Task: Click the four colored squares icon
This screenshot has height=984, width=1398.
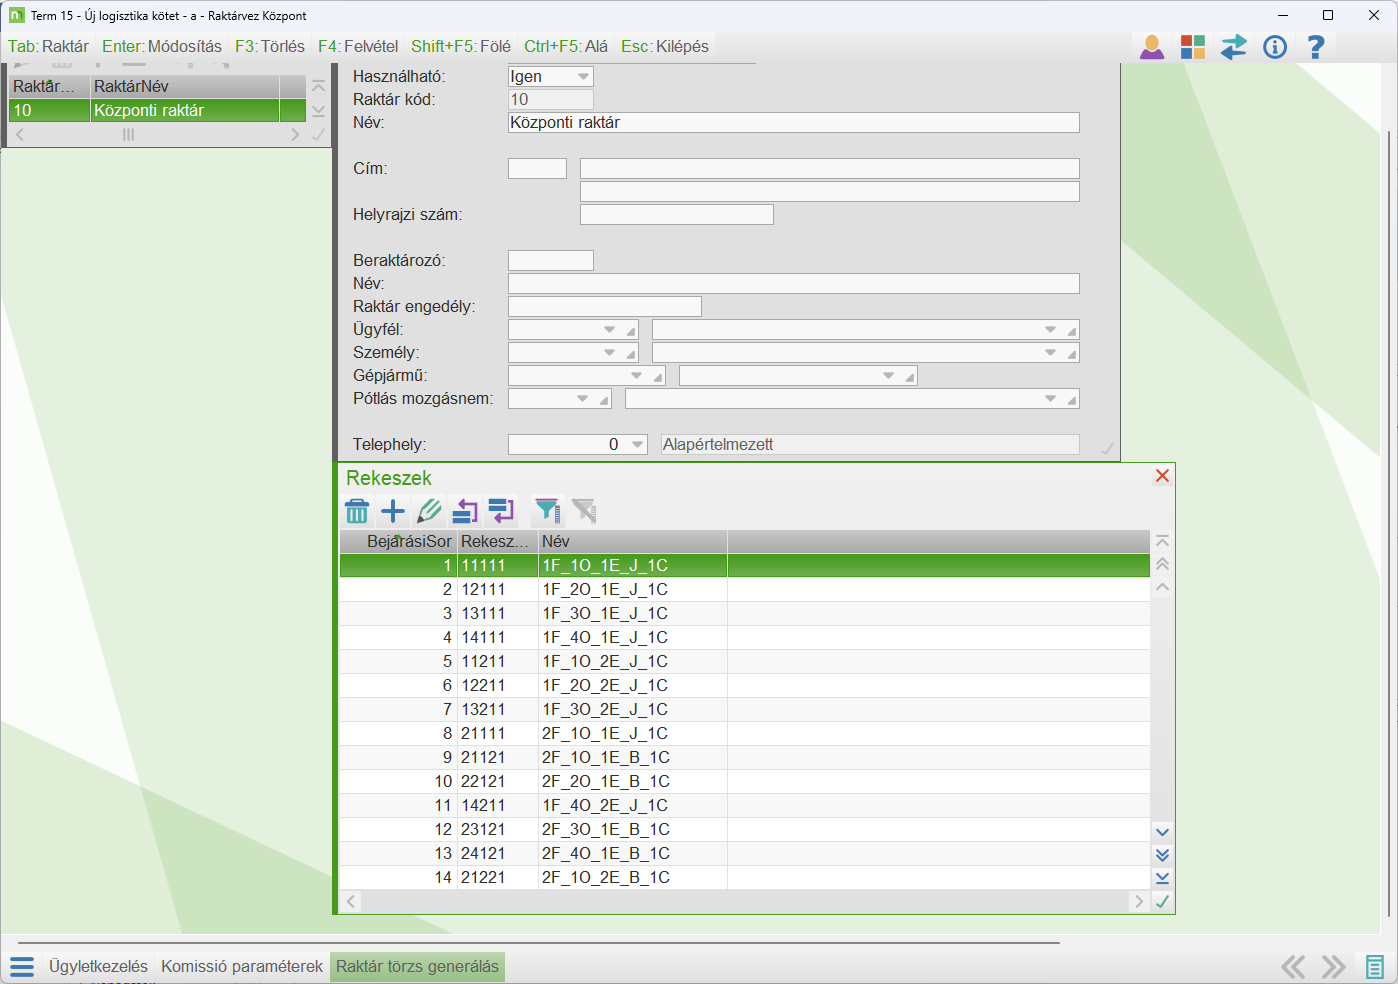Action: click(x=1193, y=47)
